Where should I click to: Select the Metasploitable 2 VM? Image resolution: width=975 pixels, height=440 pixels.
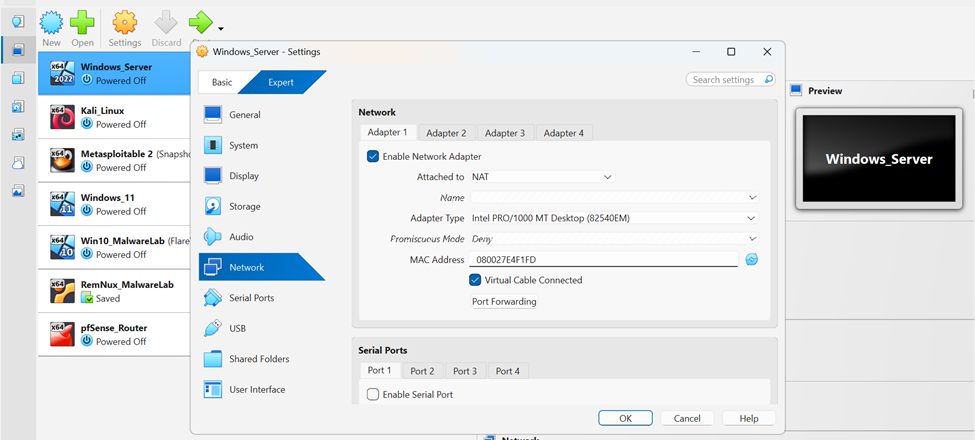[x=114, y=160]
